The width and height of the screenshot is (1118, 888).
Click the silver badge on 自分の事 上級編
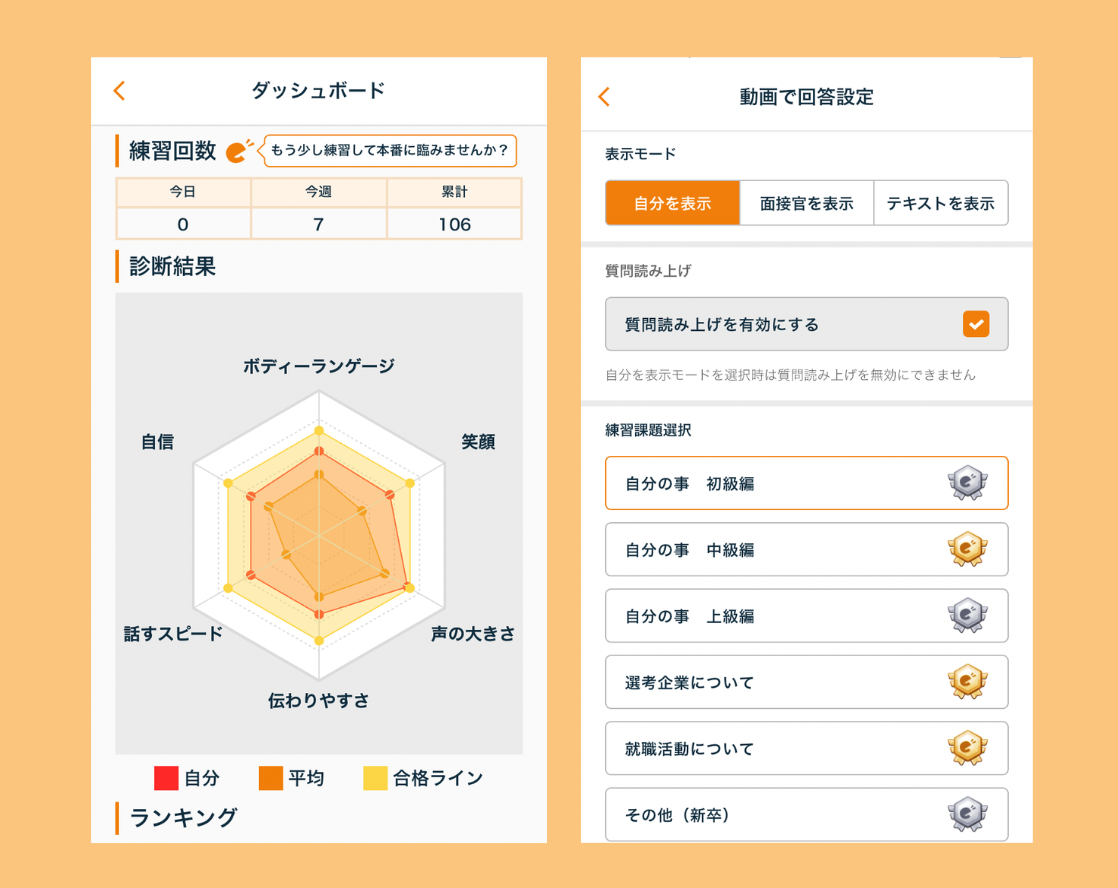[966, 616]
